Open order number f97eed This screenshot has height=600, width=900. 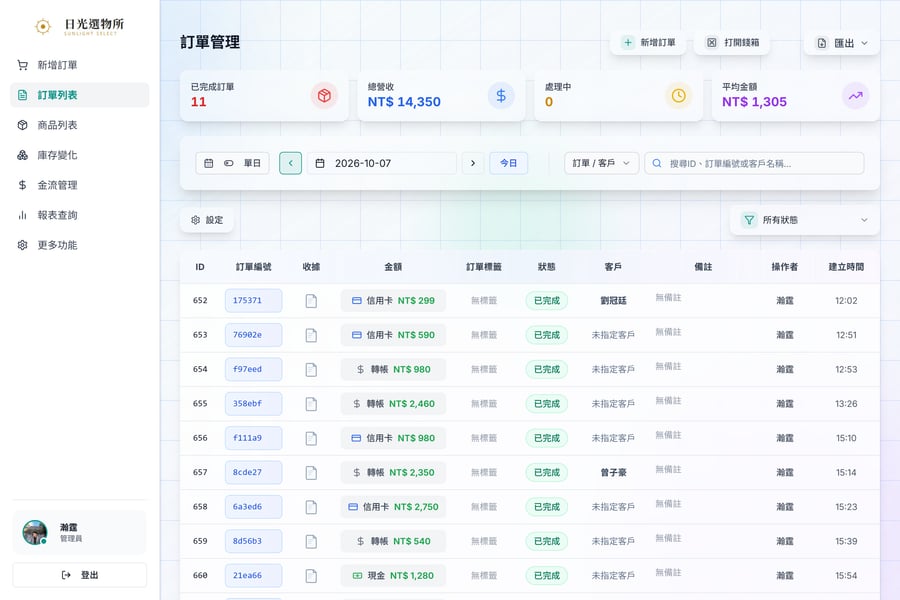254,369
